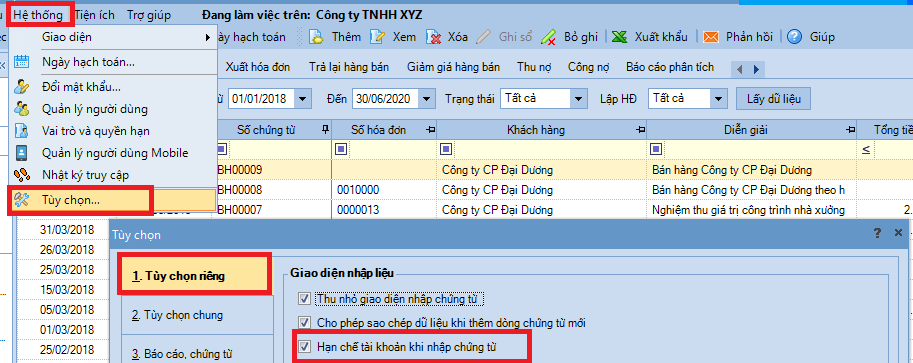Click the Xóa delete icon
The image size is (913, 363).
(433, 37)
